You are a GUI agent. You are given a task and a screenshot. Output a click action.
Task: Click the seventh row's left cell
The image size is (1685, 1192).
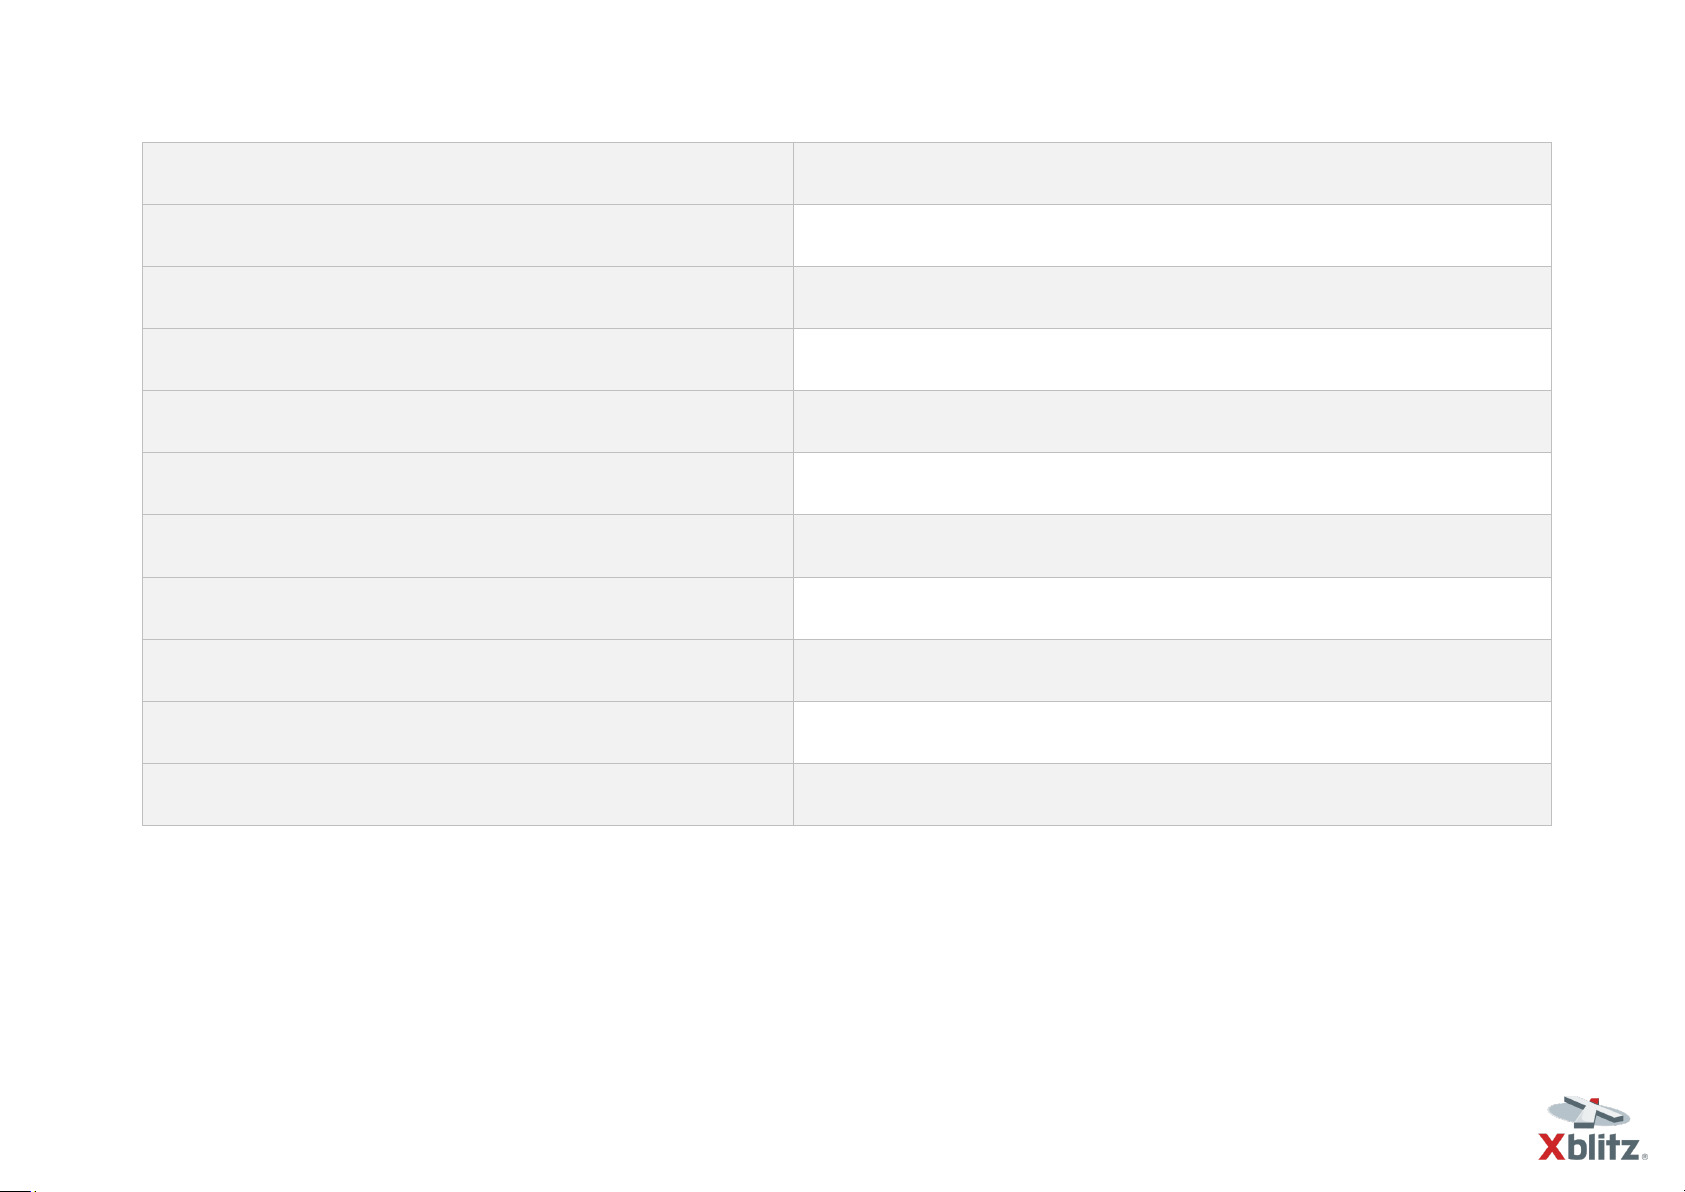[x=468, y=545]
